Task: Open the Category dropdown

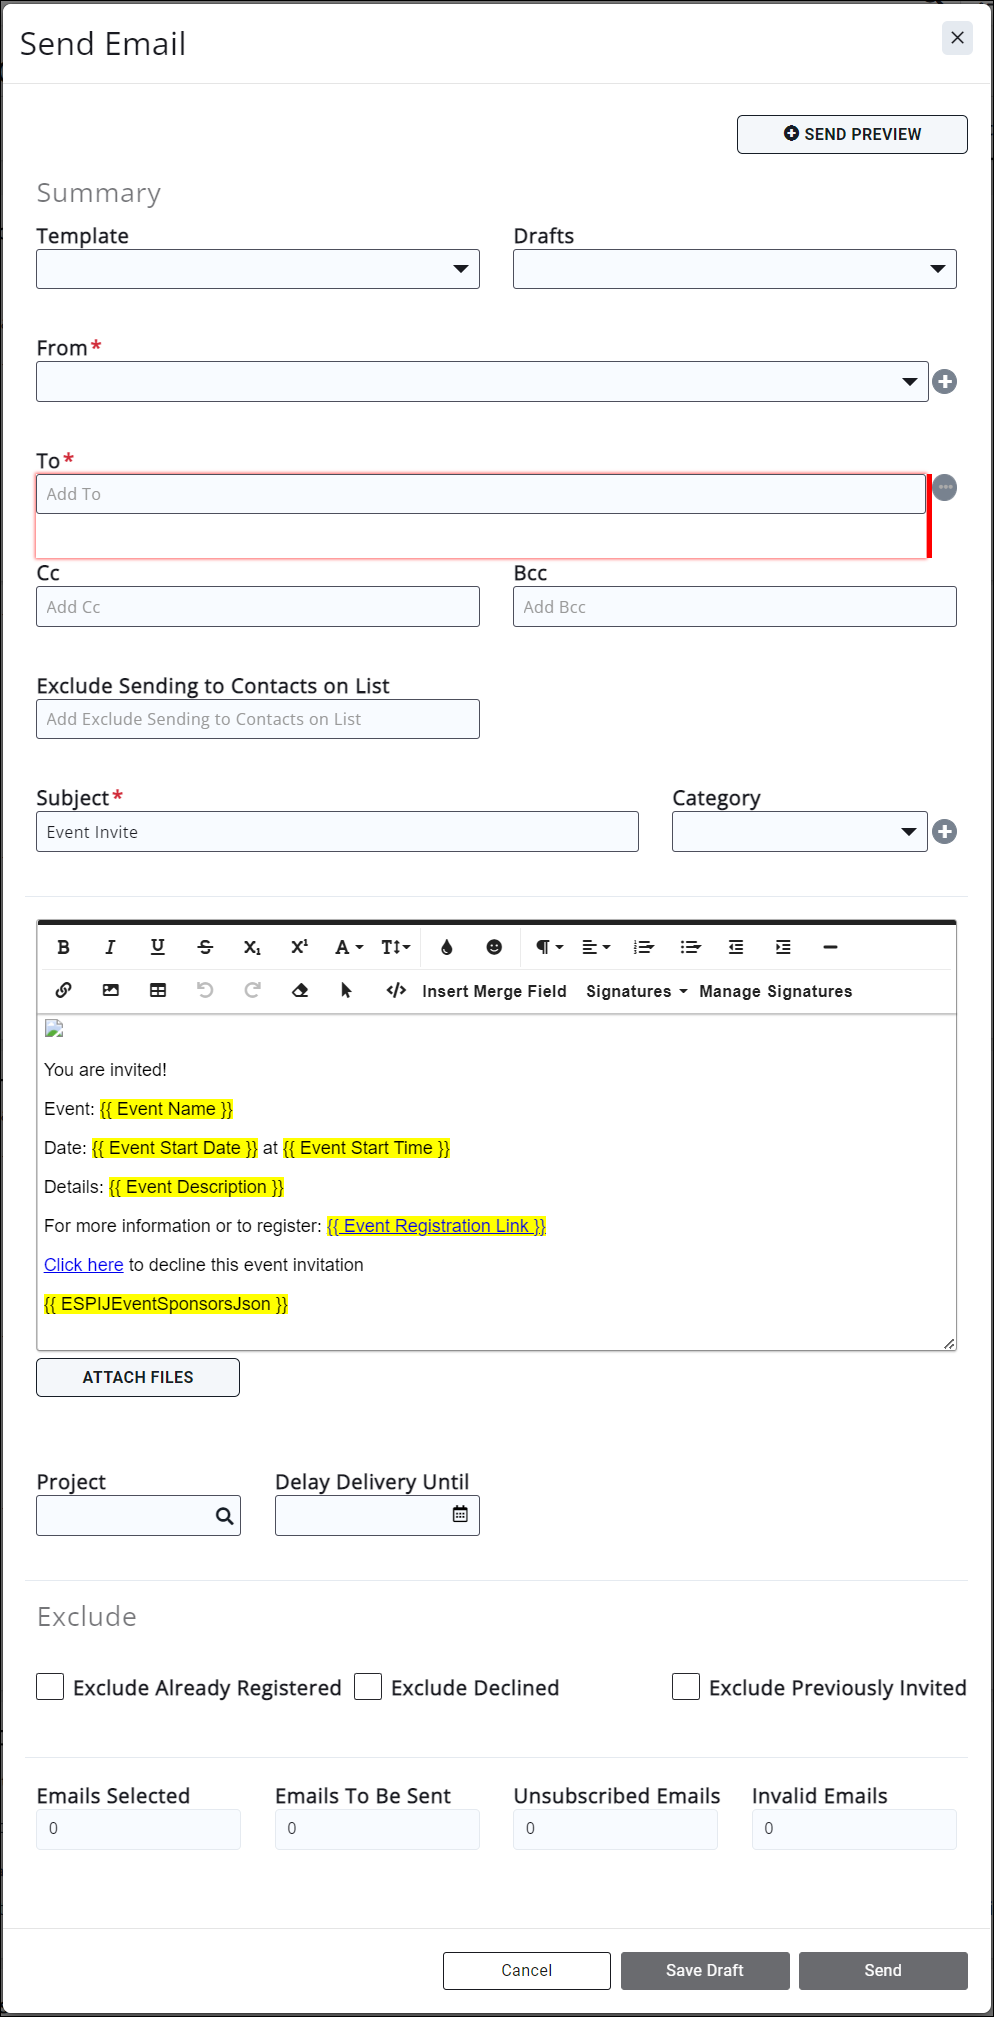Action: pos(799,832)
